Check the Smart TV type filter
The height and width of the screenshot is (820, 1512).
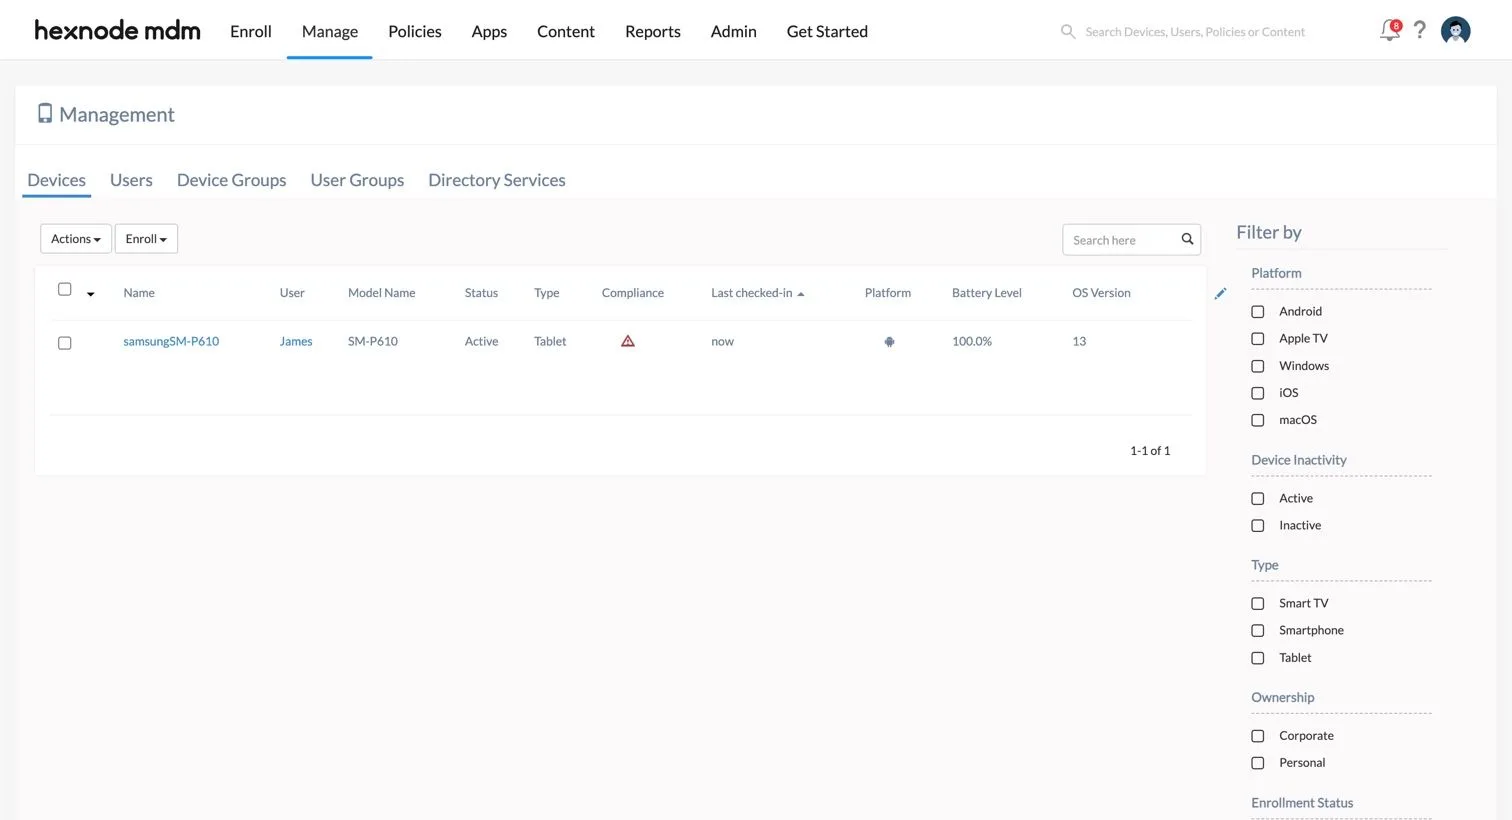coord(1258,603)
